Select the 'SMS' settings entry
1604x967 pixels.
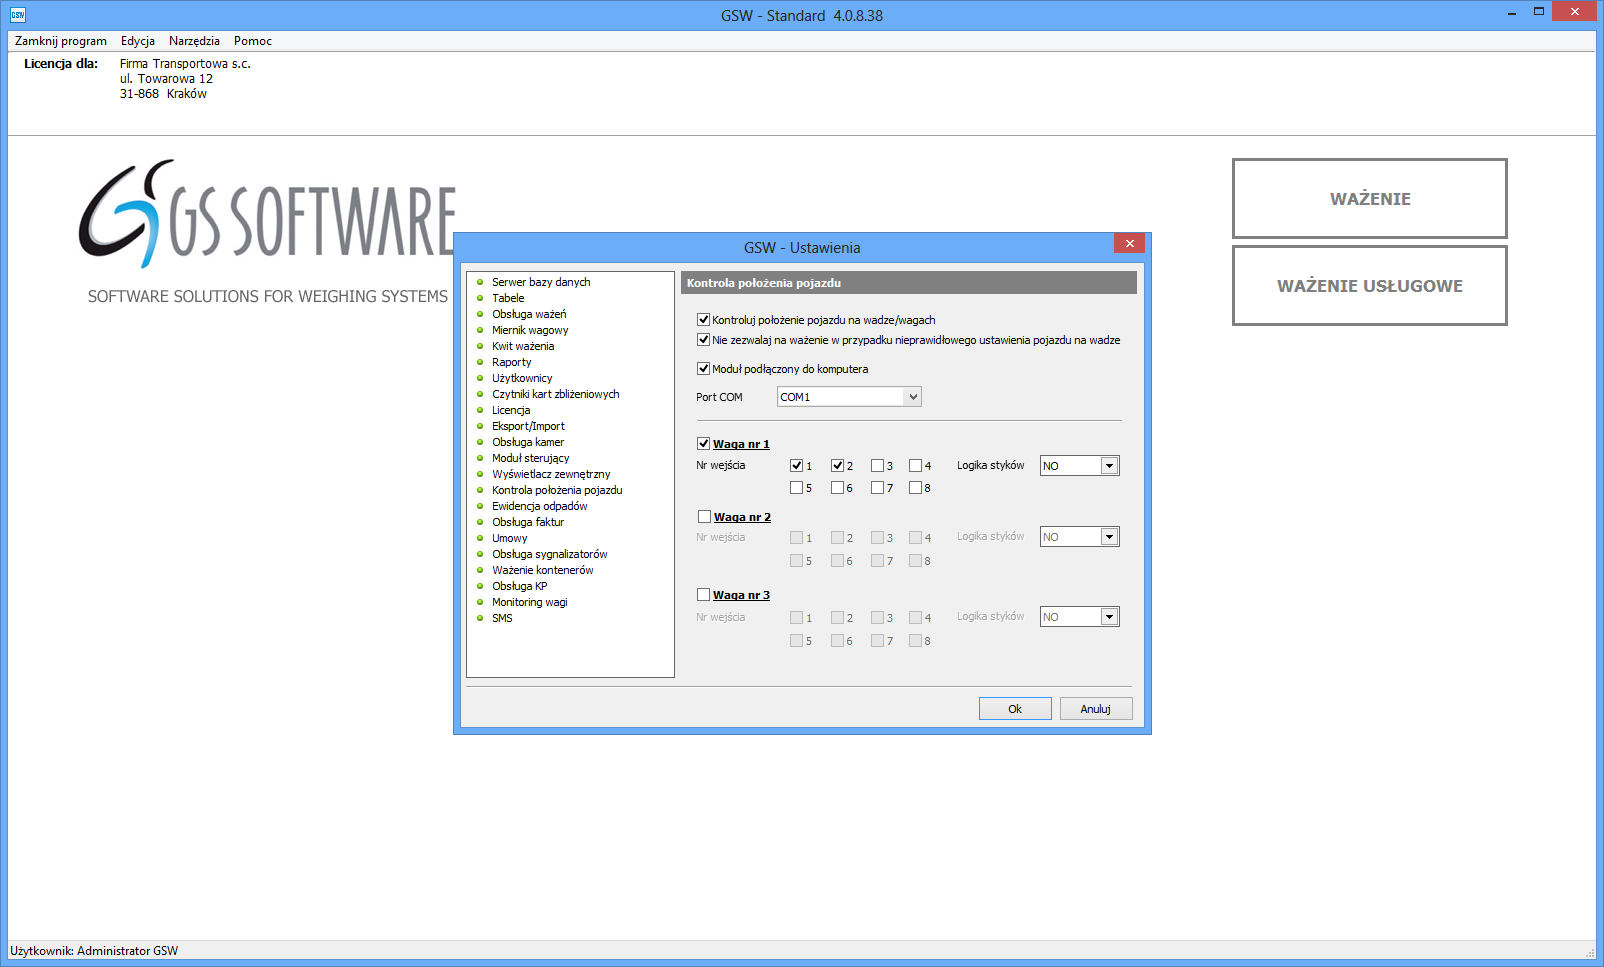pyautogui.click(x=502, y=618)
